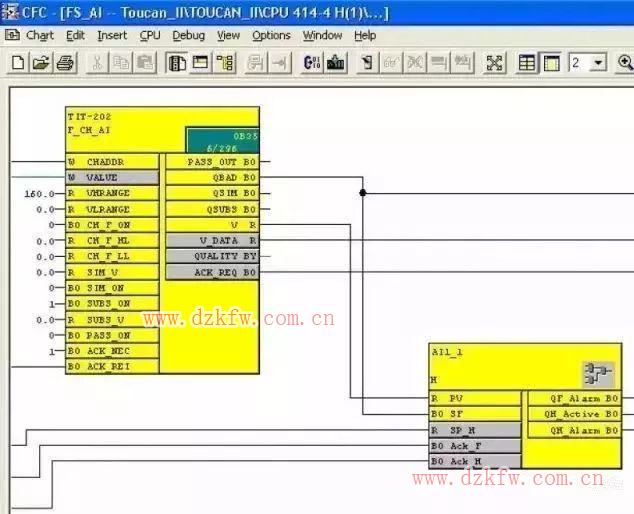Select the QUALITY output pin
Image resolution: width=634 pixels, height=514 pixels.
point(212,256)
